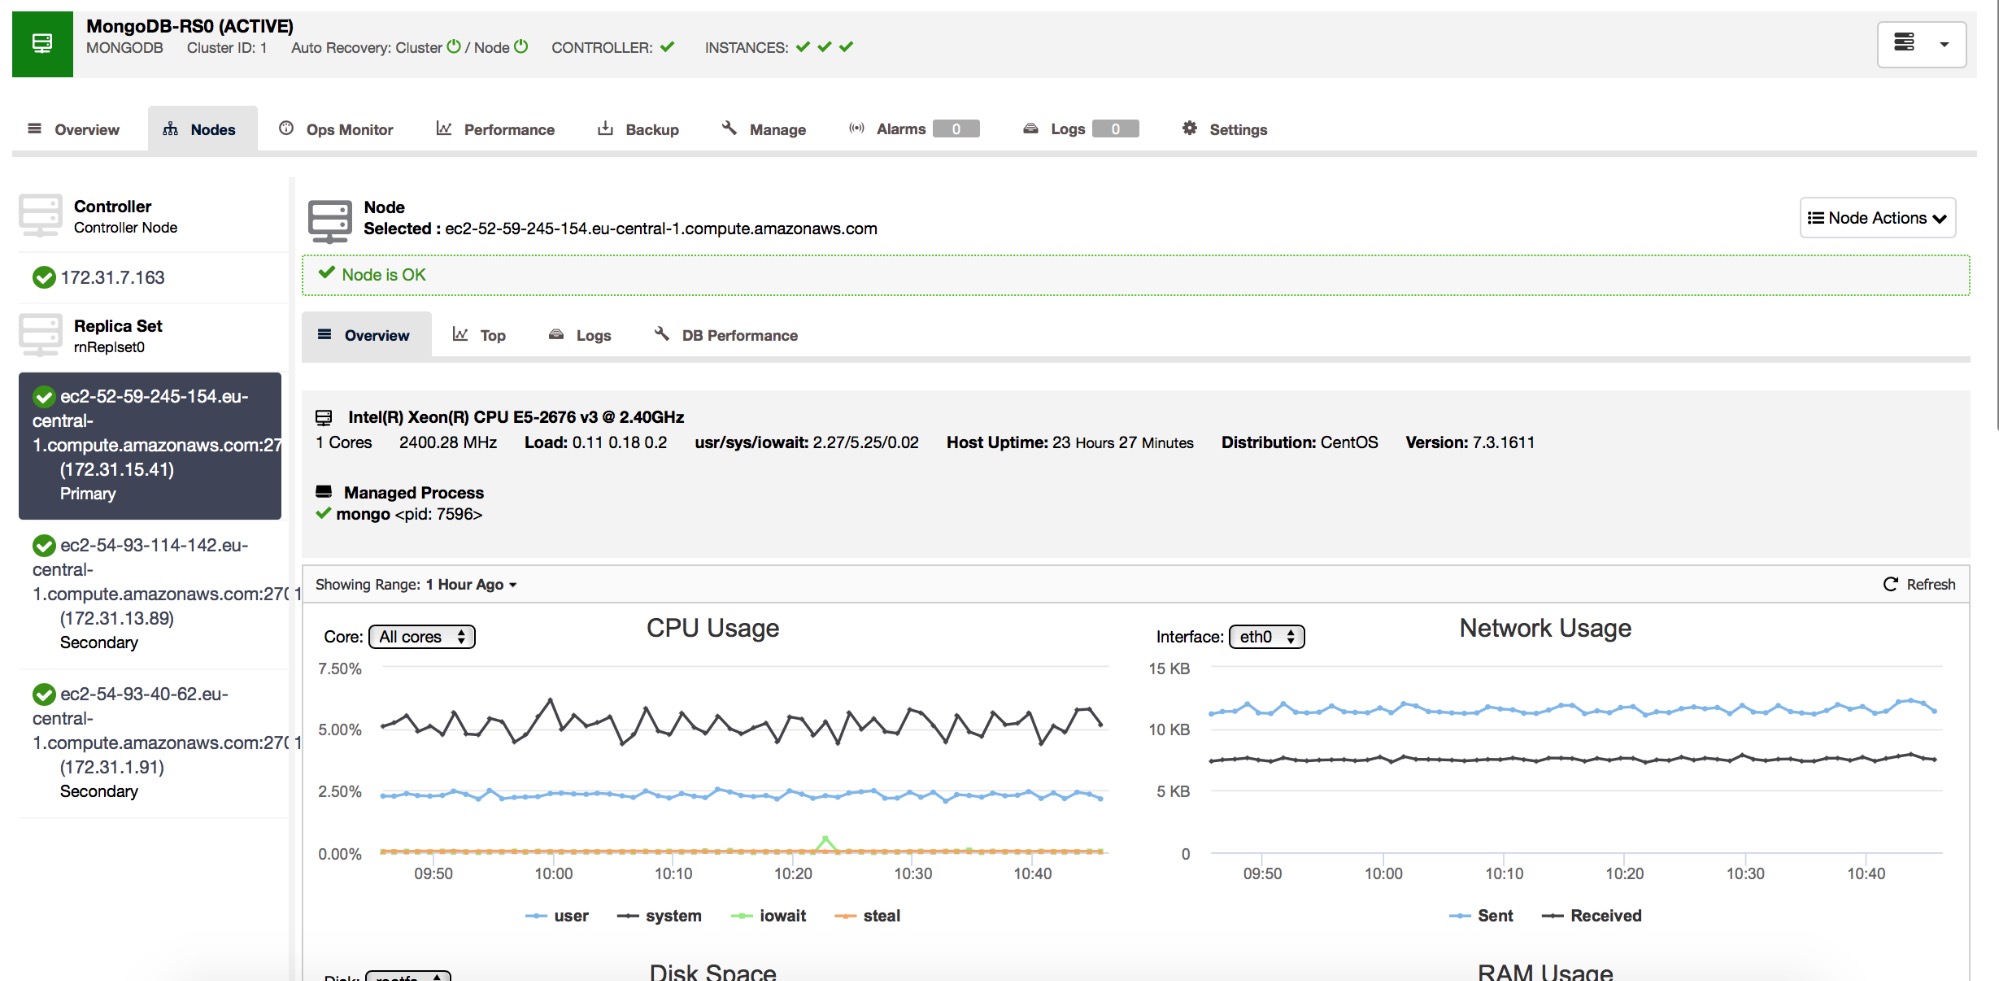Click the green cluster server icon
The image size is (1999, 981).
(42, 44)
